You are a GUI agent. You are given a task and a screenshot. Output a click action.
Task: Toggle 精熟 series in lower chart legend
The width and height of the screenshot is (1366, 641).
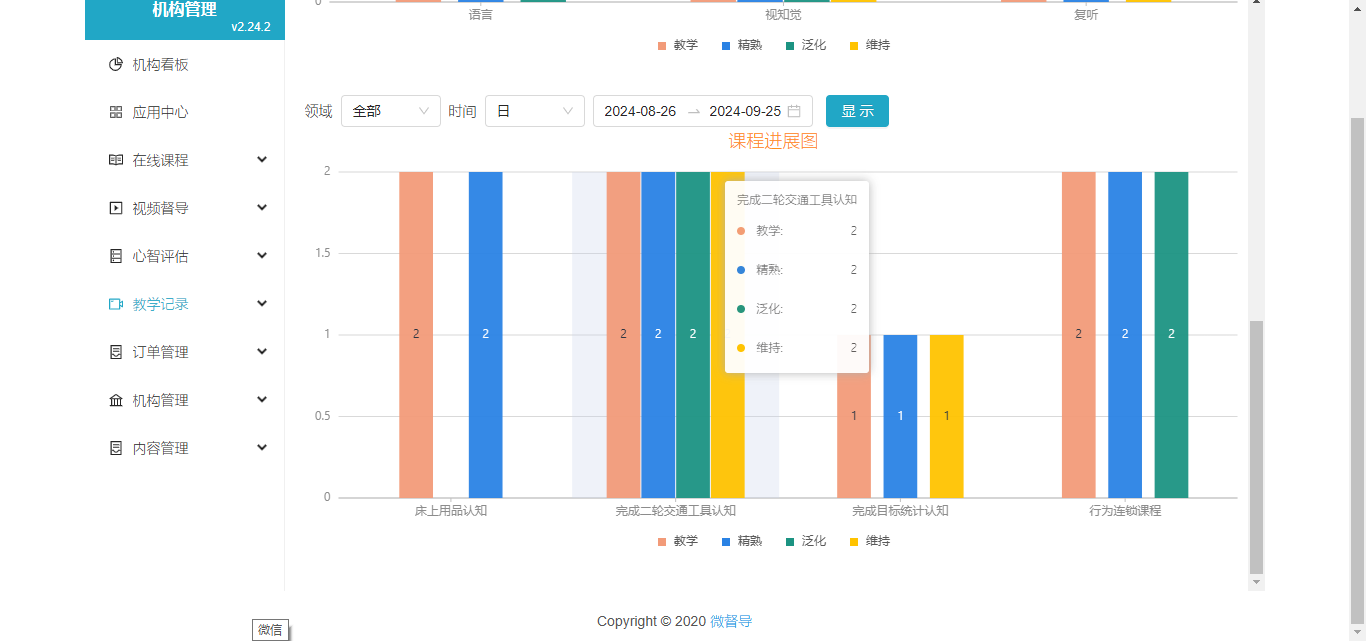[x=741, y=541]
